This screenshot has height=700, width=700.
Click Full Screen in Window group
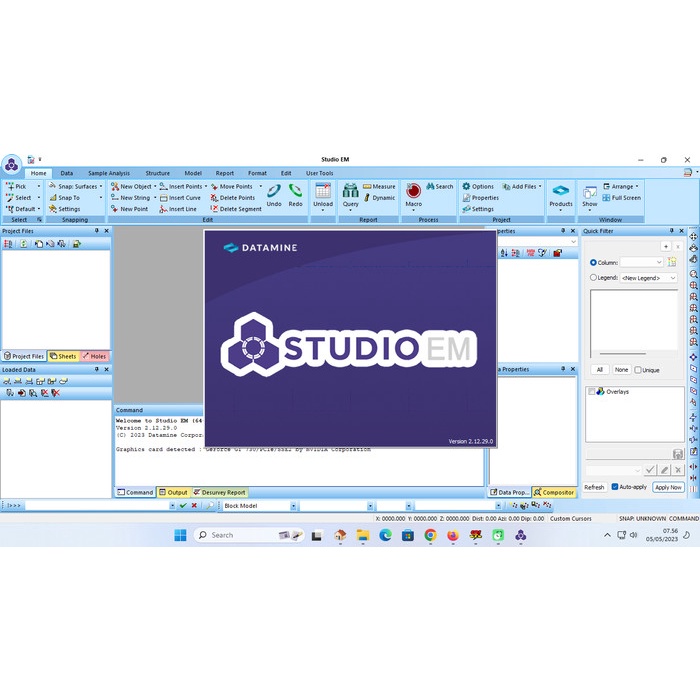pos(621,197)
